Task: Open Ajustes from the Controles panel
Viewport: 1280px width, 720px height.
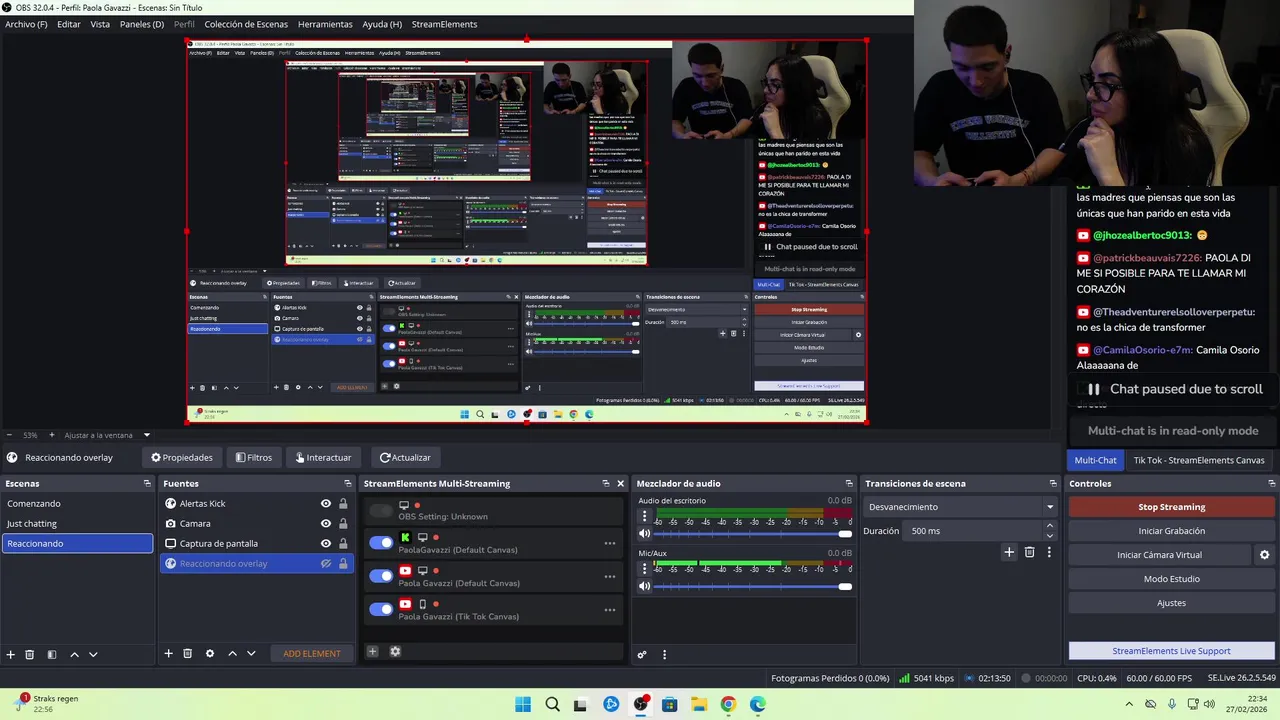Action: 1171,603
